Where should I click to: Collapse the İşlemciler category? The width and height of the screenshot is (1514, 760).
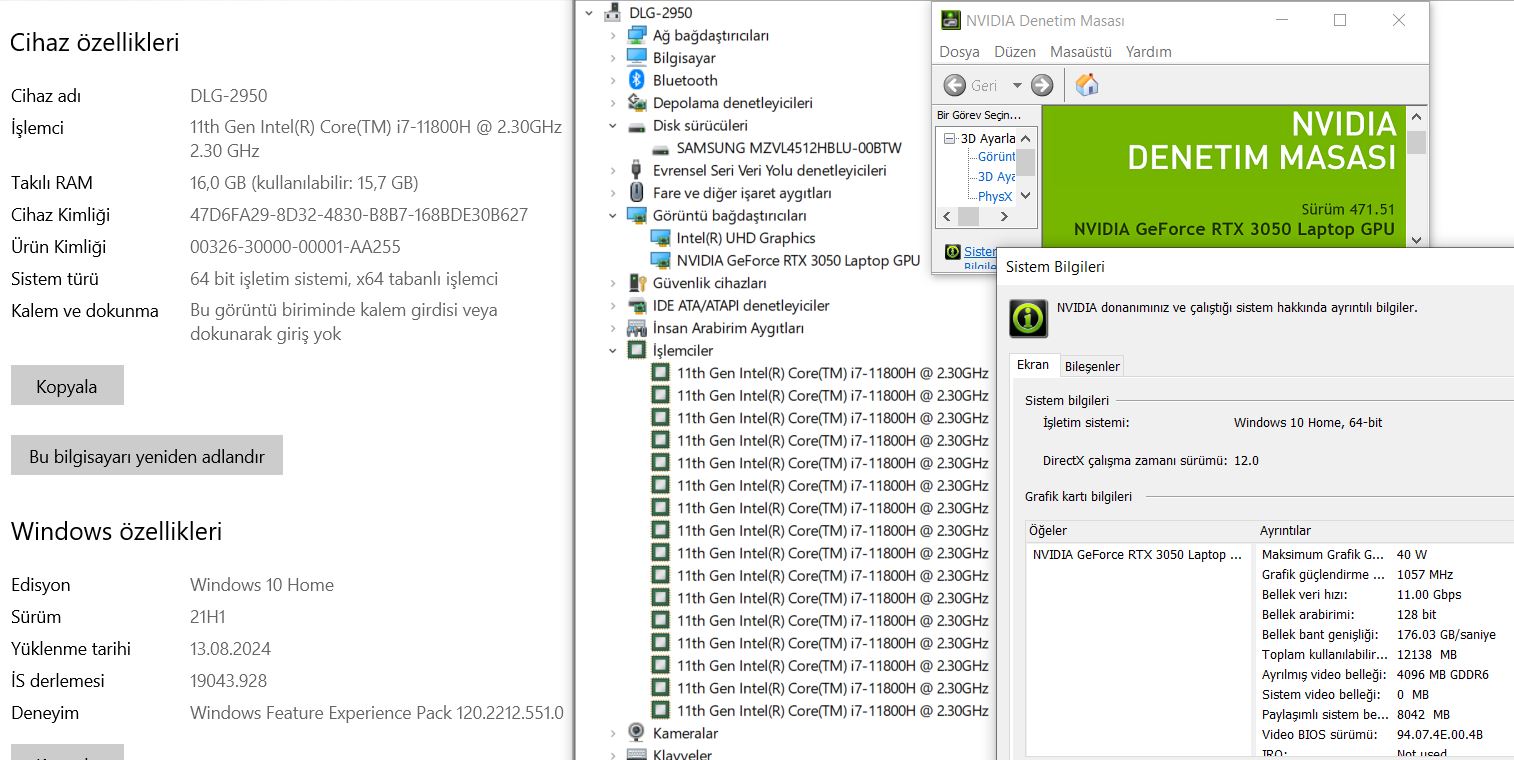coord(613,350)
